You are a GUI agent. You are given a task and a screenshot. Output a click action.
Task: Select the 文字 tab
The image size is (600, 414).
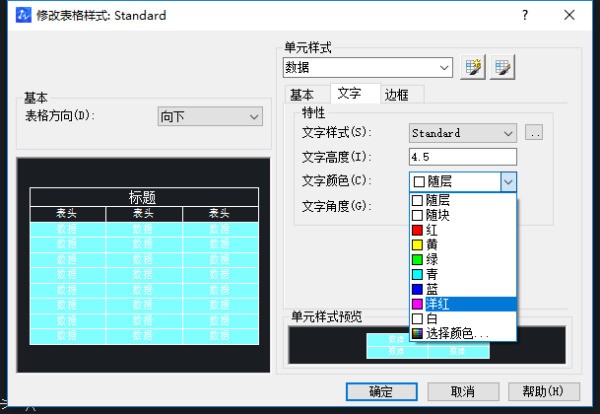point(349,94)
